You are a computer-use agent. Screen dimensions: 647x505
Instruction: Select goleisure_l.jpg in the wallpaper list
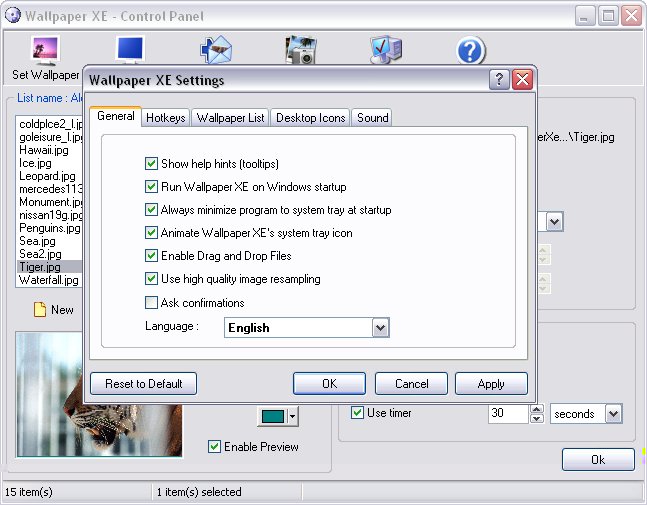coord(50,137)
